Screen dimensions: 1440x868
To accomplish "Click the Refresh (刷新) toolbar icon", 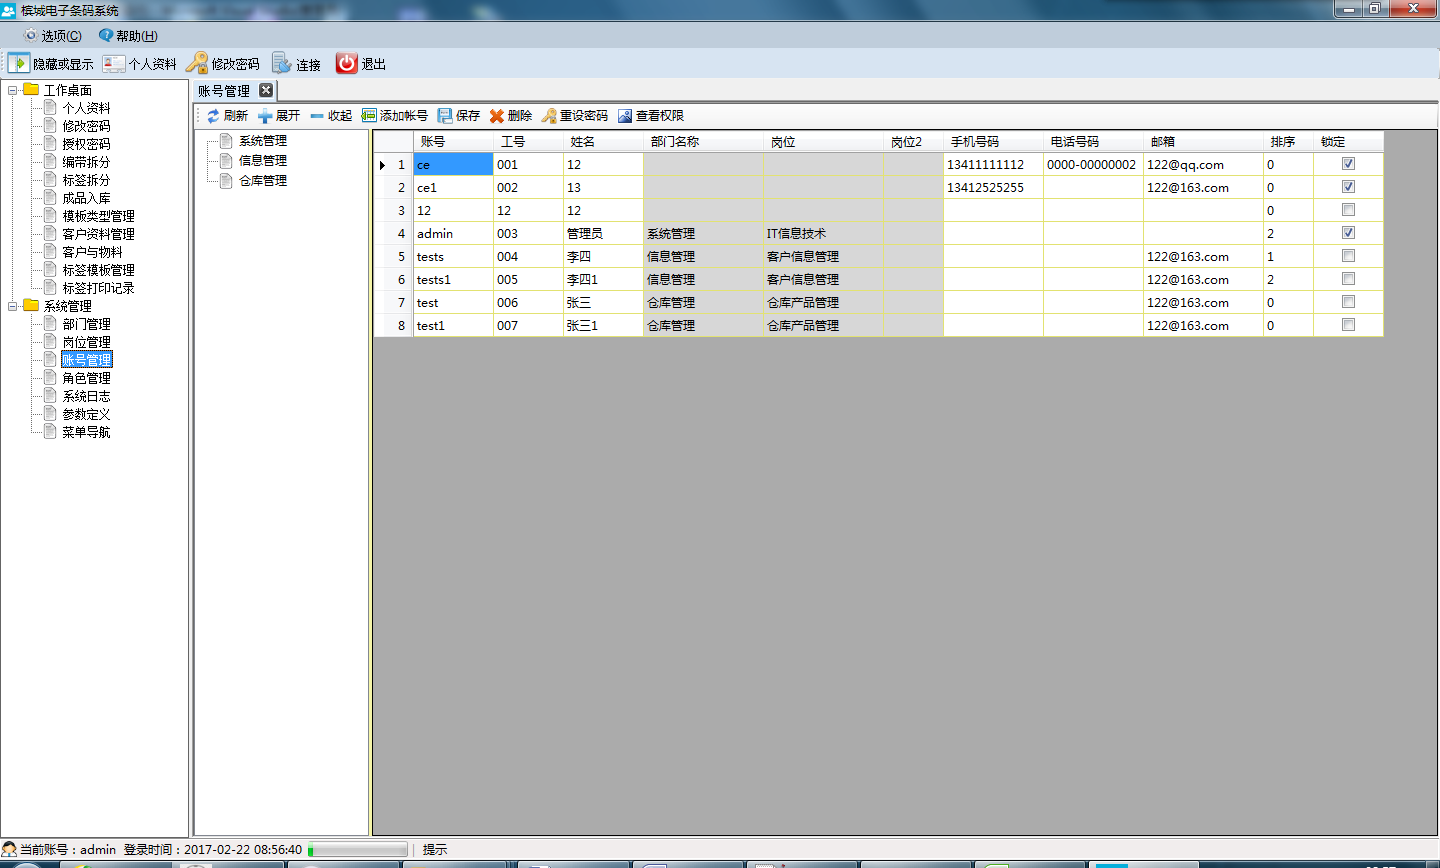I will [214, 116].
